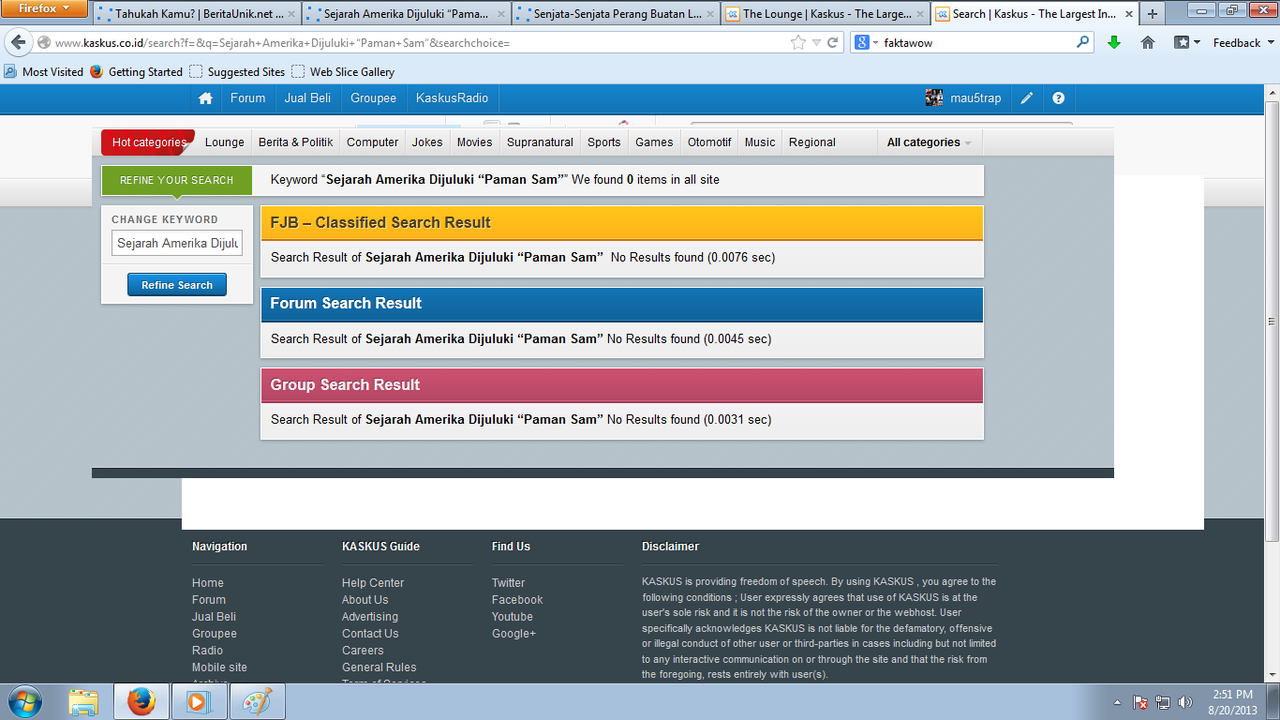
Task: Select Computer category
Action: [373, 142]
